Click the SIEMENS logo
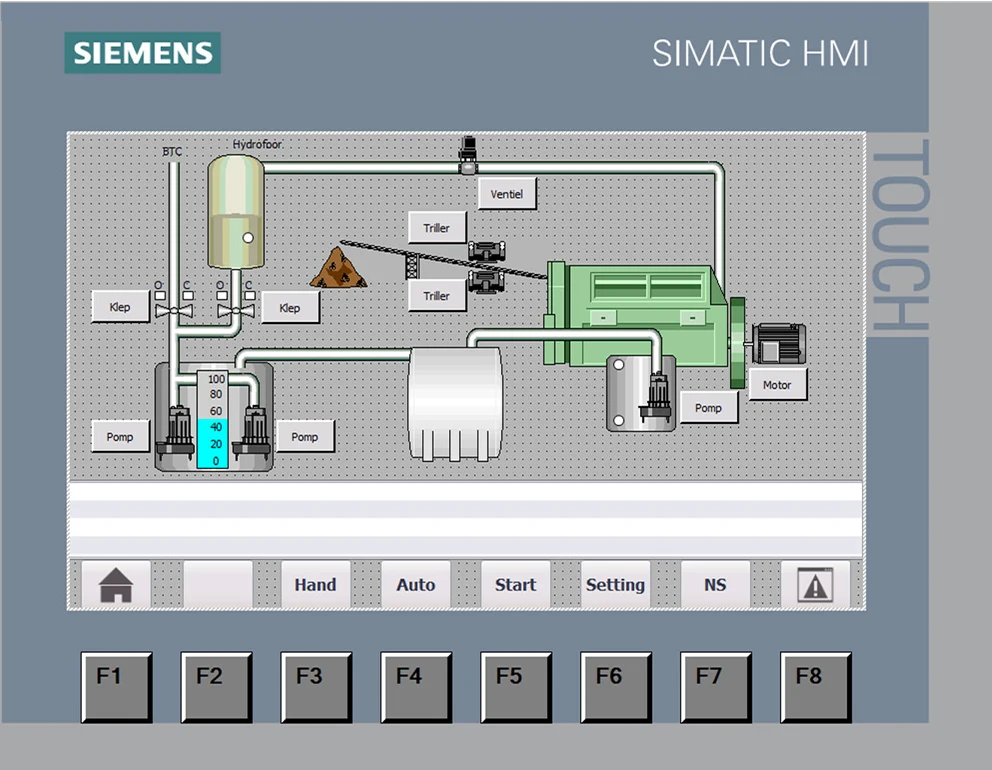Viewport: 992px width, 770px height. [x=142, y=53]
